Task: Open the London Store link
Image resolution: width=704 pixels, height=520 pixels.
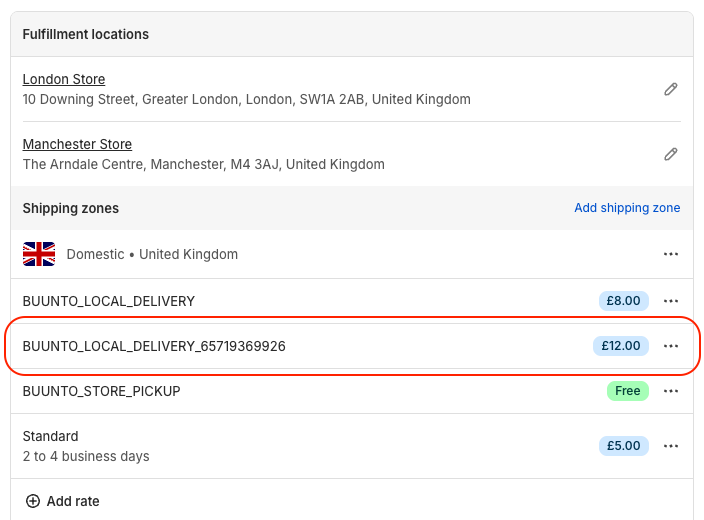Action: (x=64, y=79)
